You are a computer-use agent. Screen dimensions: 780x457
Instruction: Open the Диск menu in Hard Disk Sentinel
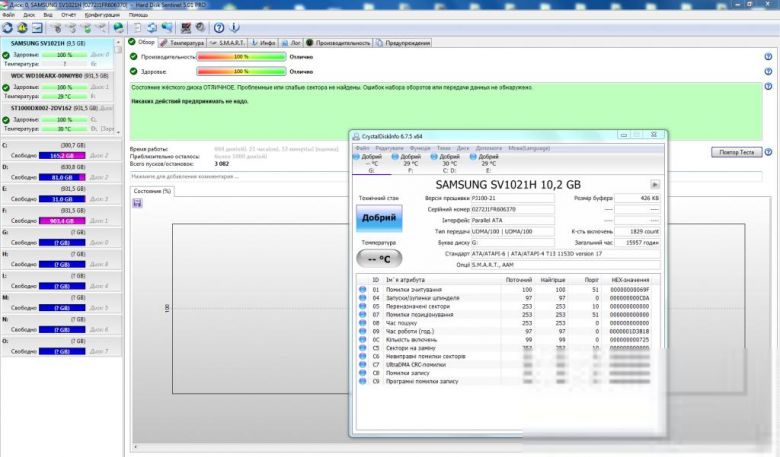click(29, 15)
